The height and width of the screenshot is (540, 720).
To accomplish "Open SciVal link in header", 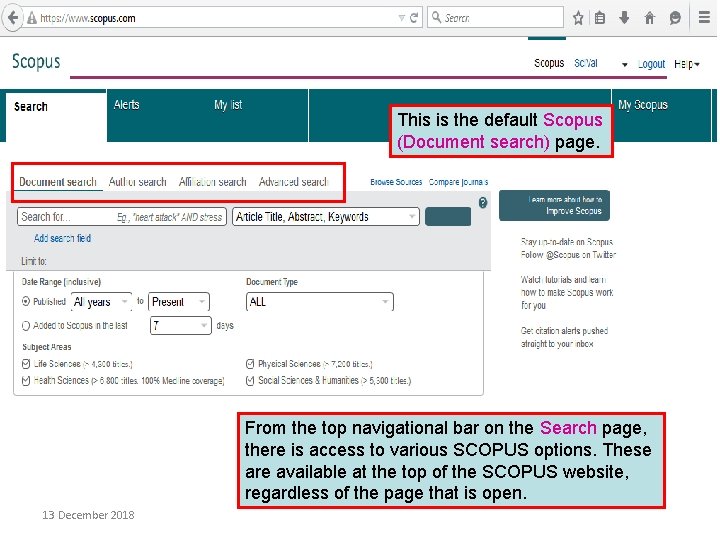I will click(585, 63).
